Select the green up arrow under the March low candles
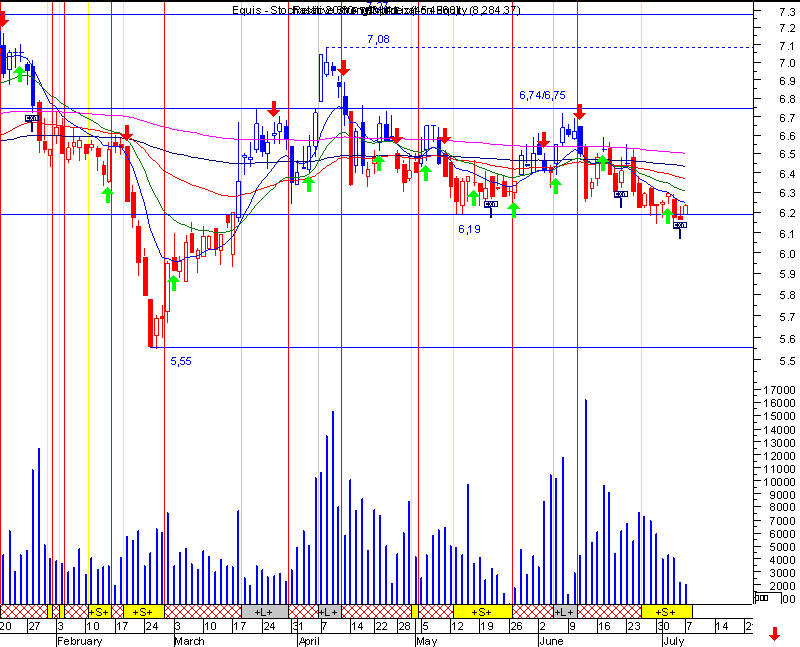The image size is (800, 647). (173, 283)
